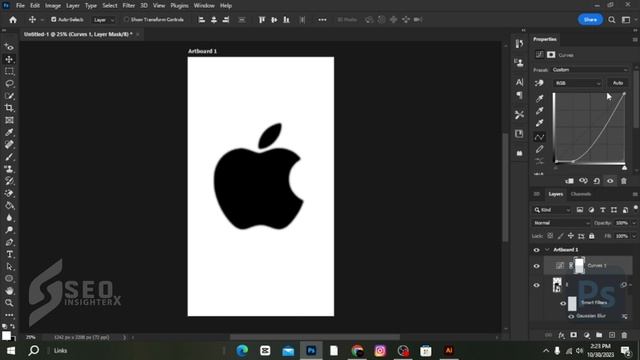This screenshot has height=360, width=640.
Task: Open the Kind filter dropdown in Layers
Action: pos(552,210)
